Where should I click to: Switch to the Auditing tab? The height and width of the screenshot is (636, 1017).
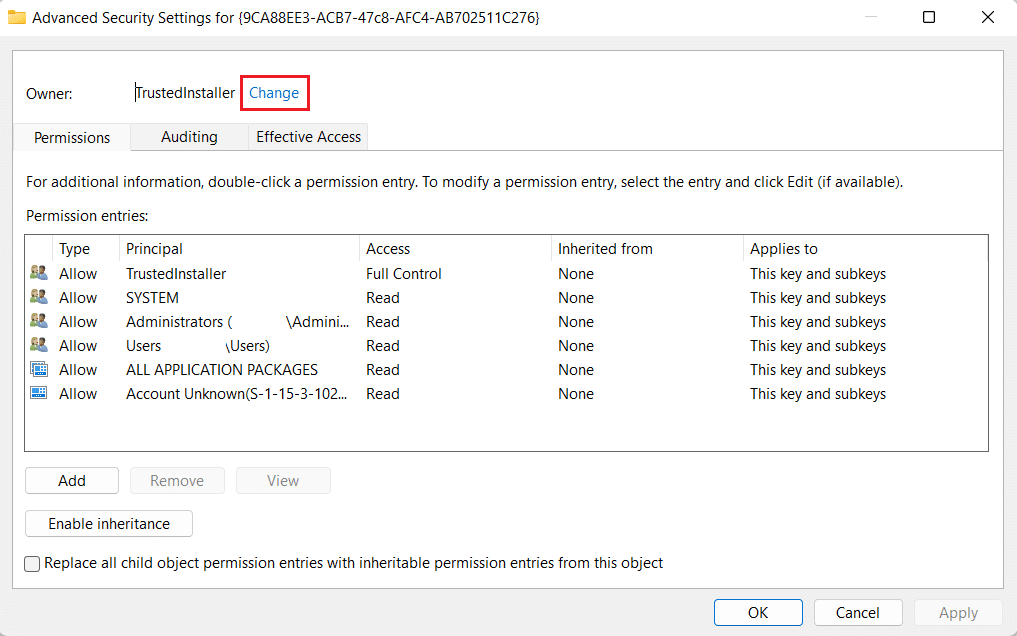pyautogui.click(x=189, y=137)
